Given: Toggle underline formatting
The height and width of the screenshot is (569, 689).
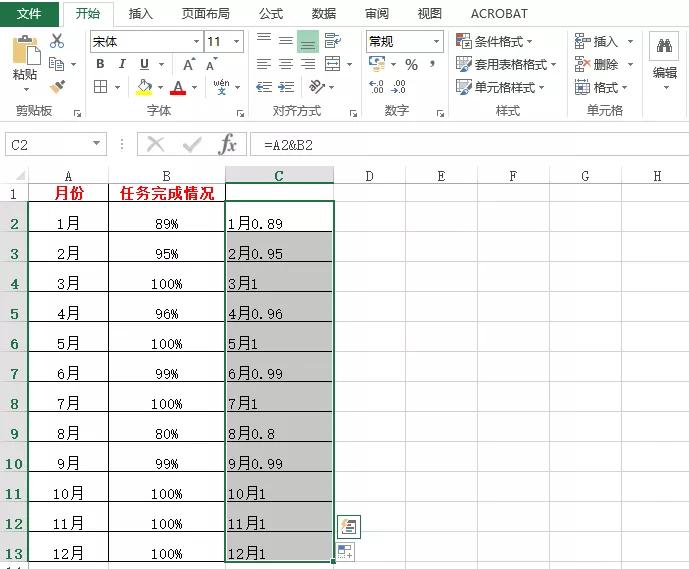Looking at the screenshot, I should 144,64.
